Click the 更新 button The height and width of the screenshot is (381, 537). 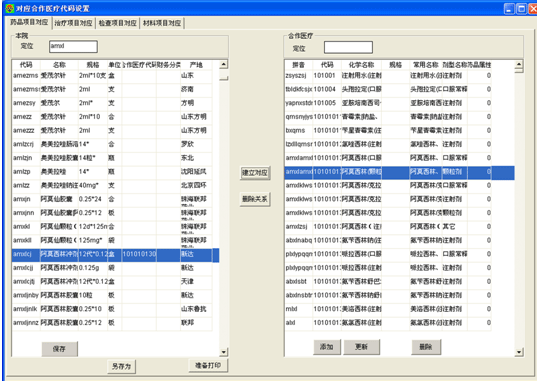click(x=361, y=347)
